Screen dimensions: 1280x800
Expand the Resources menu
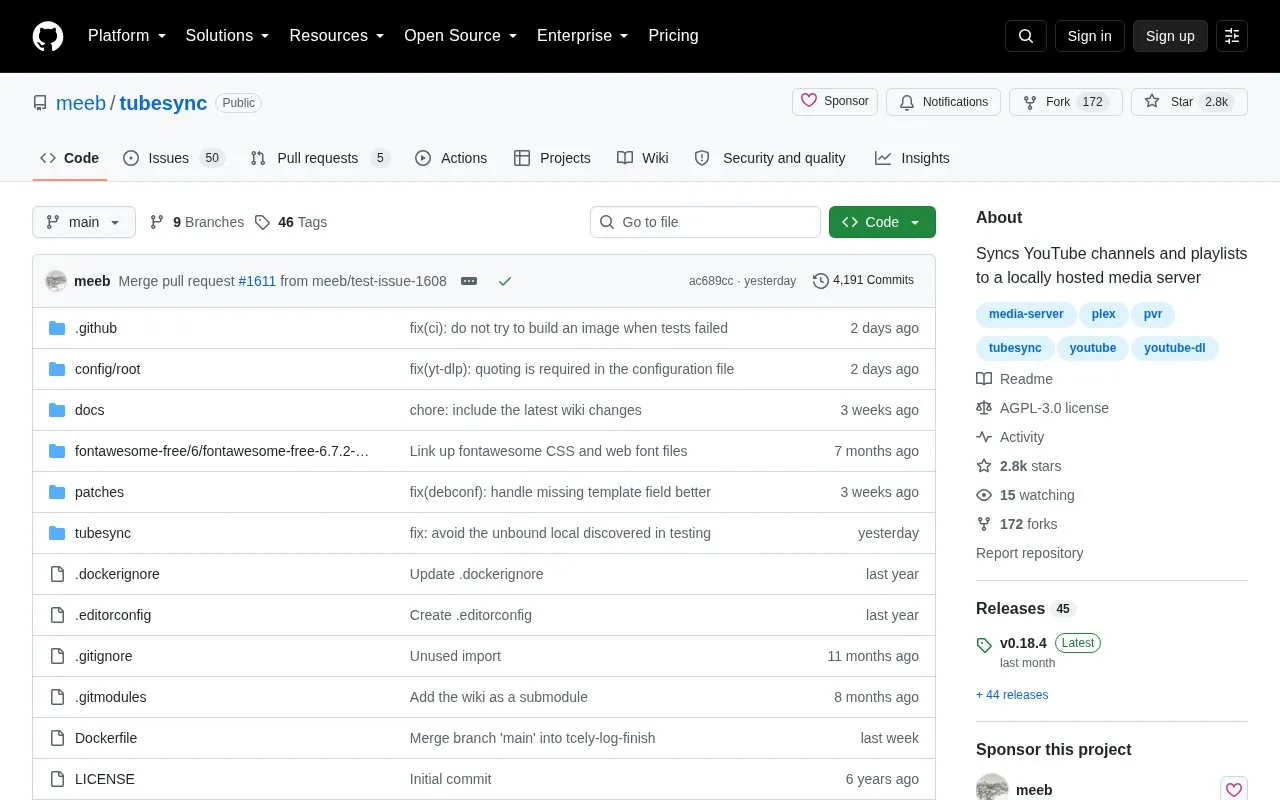pos(337,36)
